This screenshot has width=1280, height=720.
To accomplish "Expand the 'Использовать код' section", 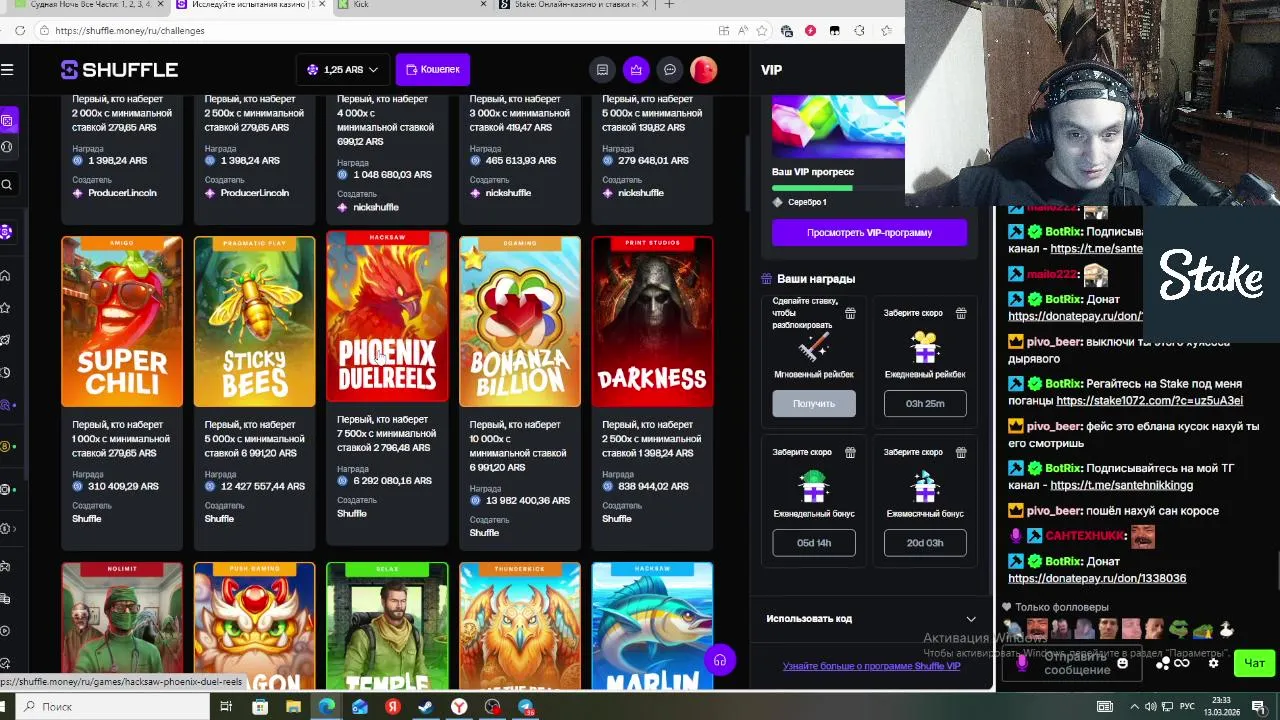I will pos(870,619).
